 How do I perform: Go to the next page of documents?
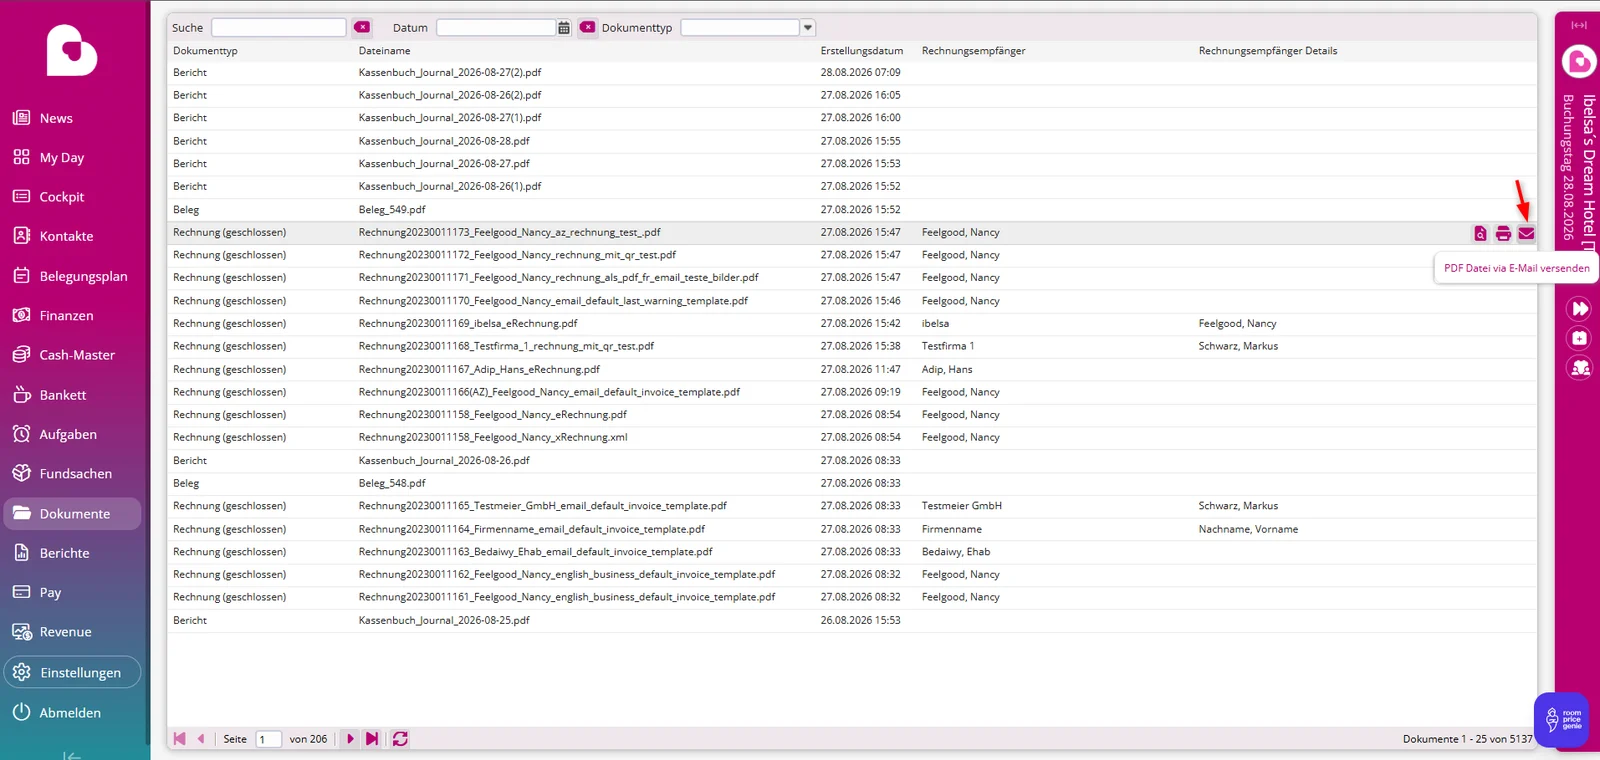(350, 739)
